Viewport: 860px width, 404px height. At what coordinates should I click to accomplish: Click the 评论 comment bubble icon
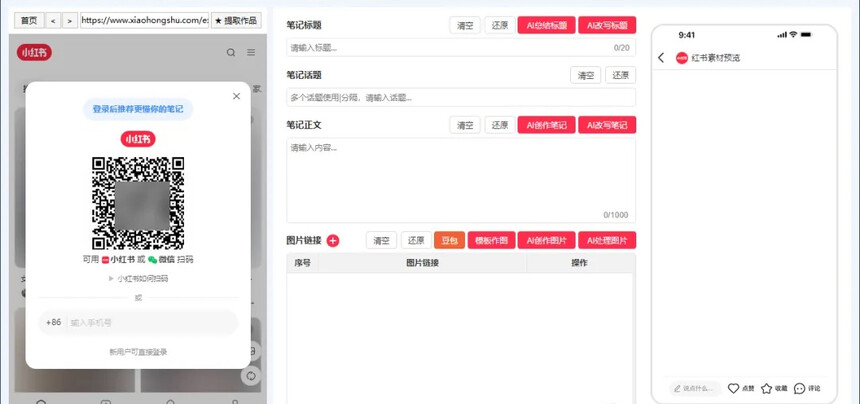[x=799, y=388]
